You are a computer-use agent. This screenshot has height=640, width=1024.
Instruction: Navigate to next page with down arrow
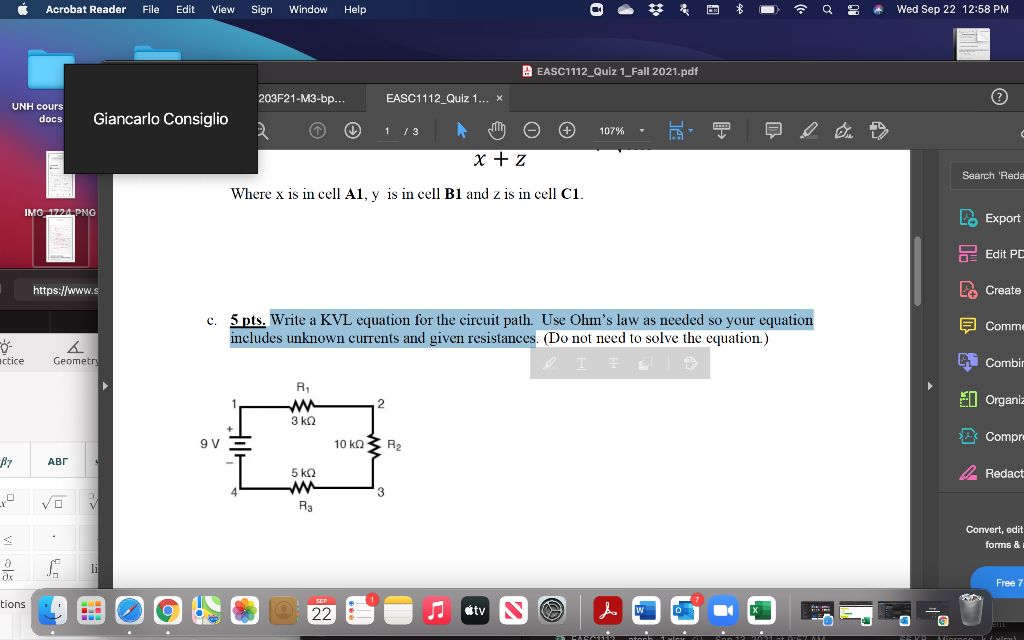[352, 130]
